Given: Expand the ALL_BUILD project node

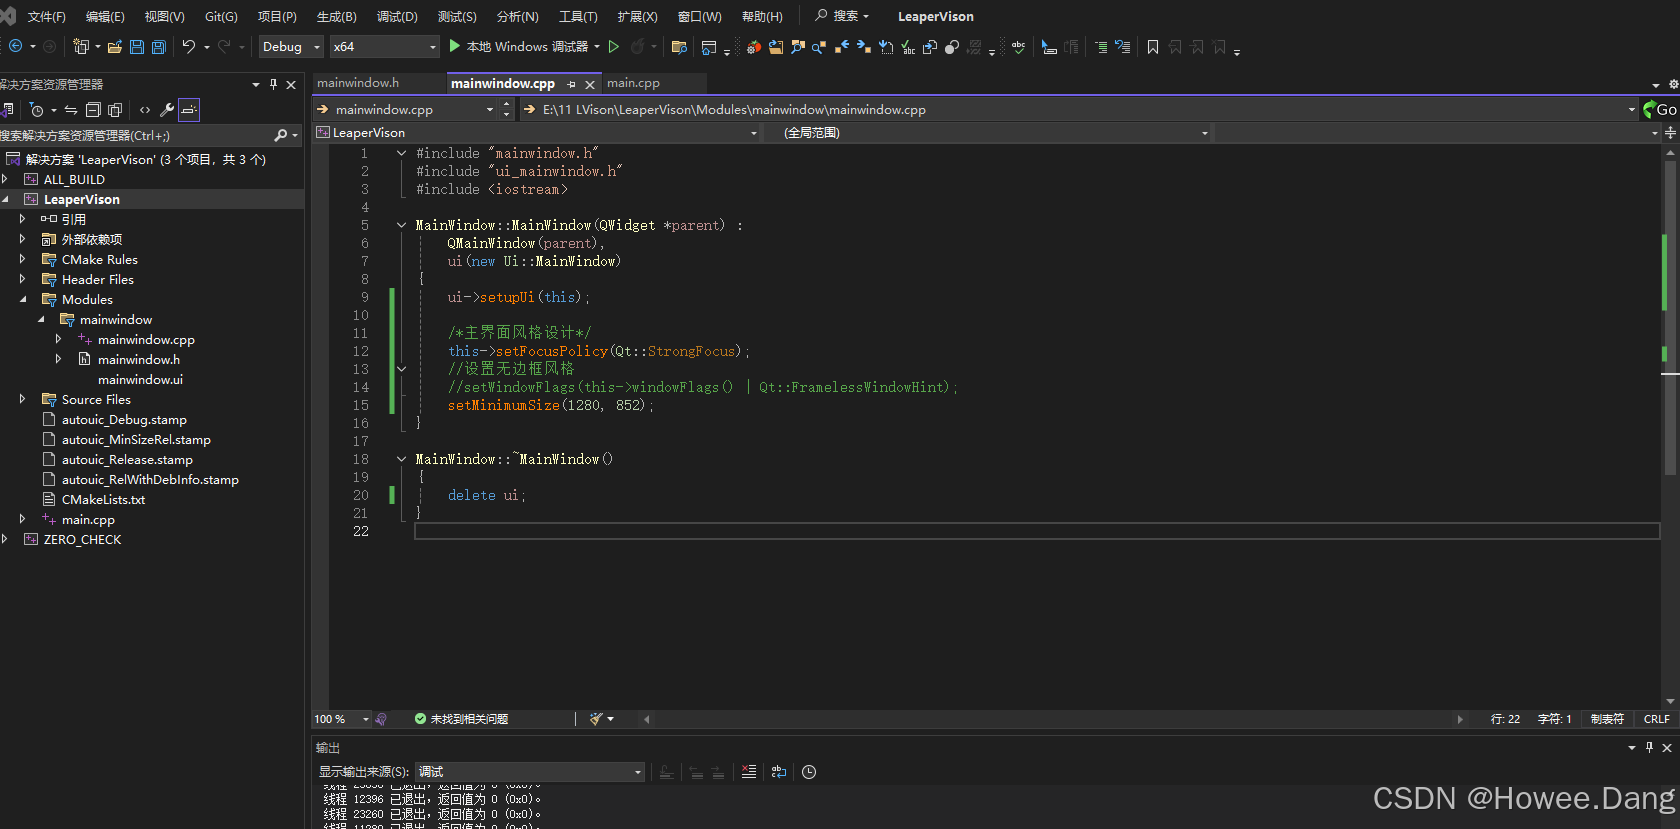Looking at the screenshot, I should tap(5, 179).
